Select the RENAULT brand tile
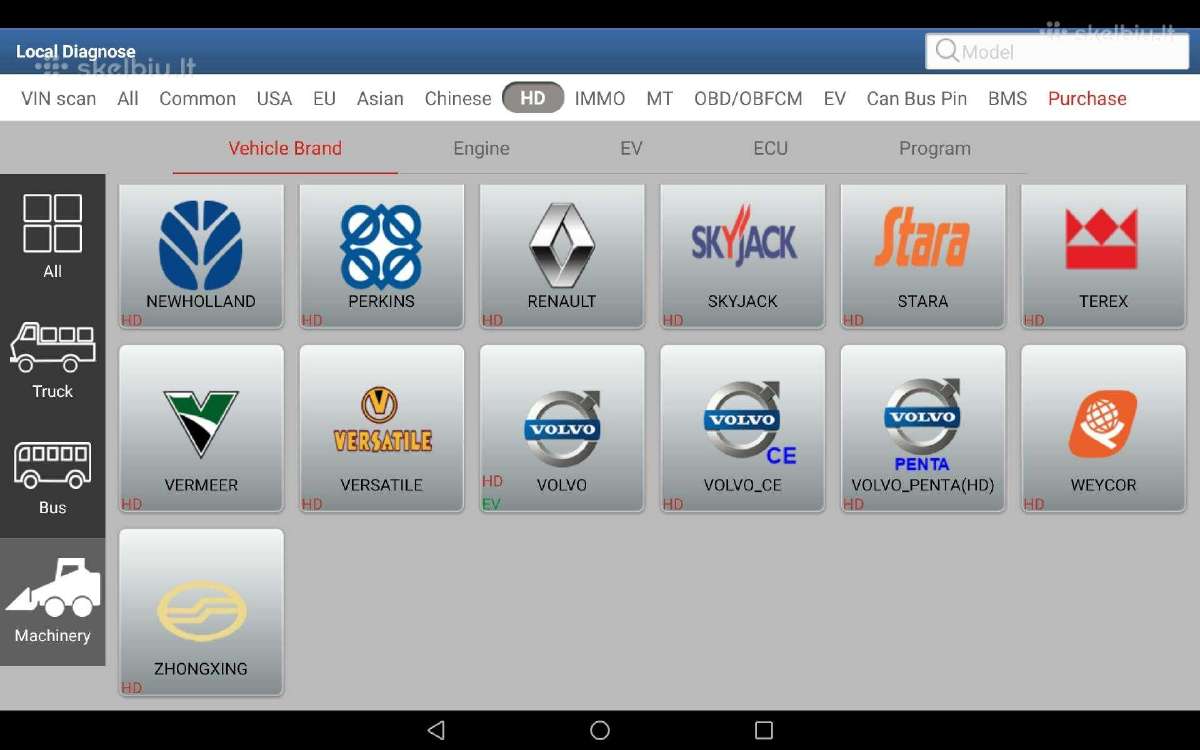Viewport: 1200px width, 750px height. (562, 256)
